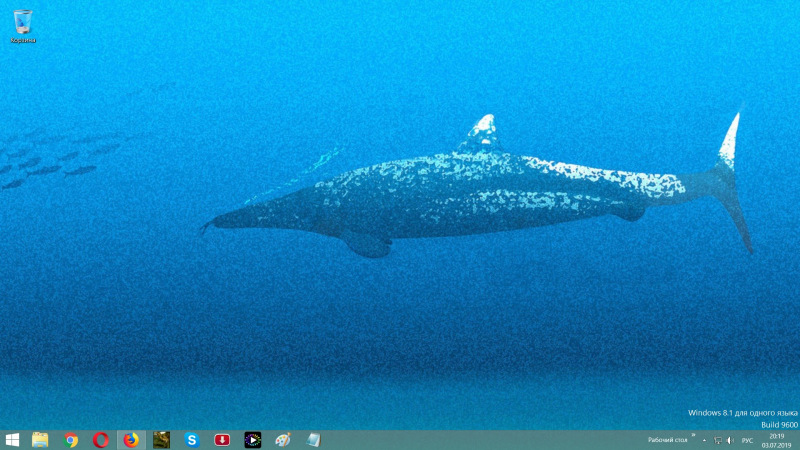Viewport: 800px width, 450px height.
Task: Show hidden tray icons with the up arrow
Action: (x=704, y=440)
